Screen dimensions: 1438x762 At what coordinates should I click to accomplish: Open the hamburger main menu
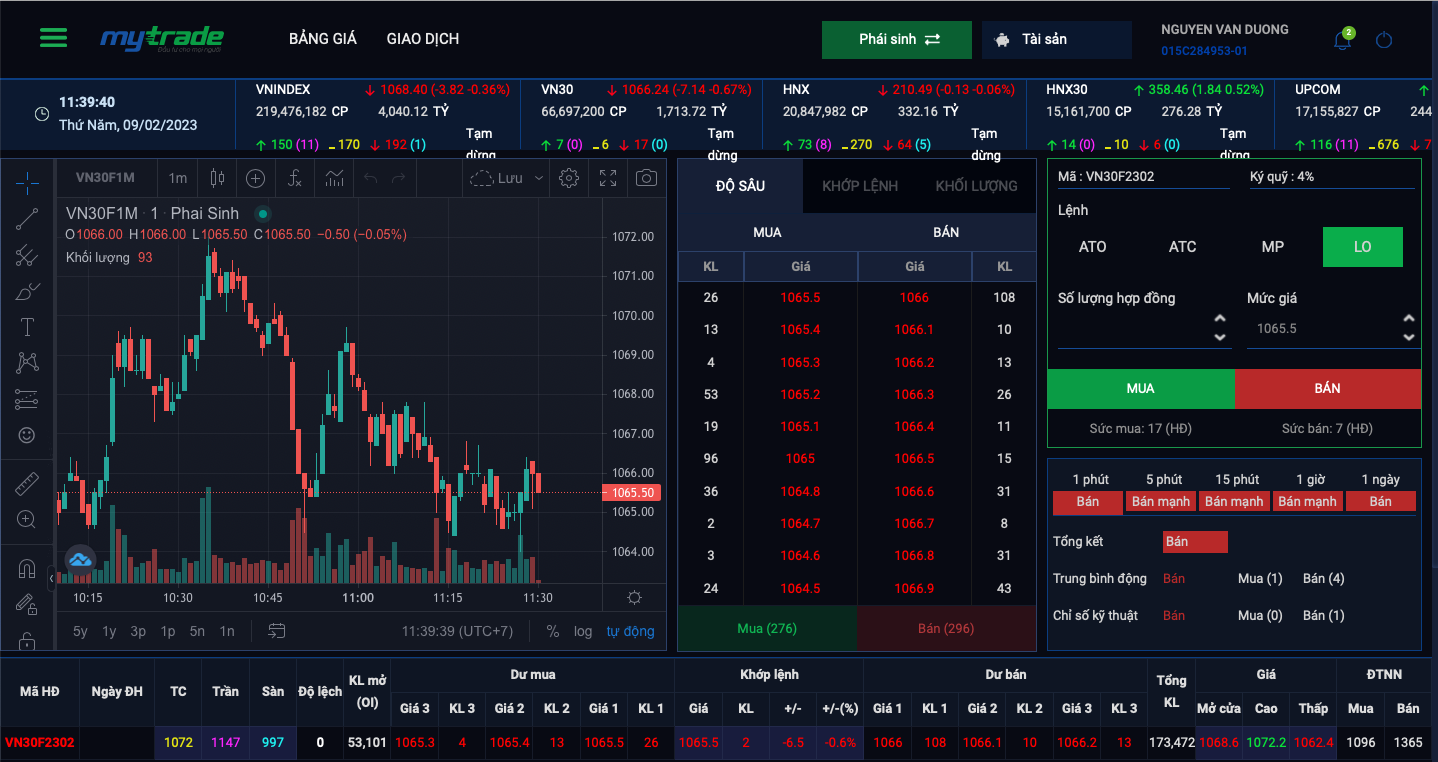click(x=53, y=38)
